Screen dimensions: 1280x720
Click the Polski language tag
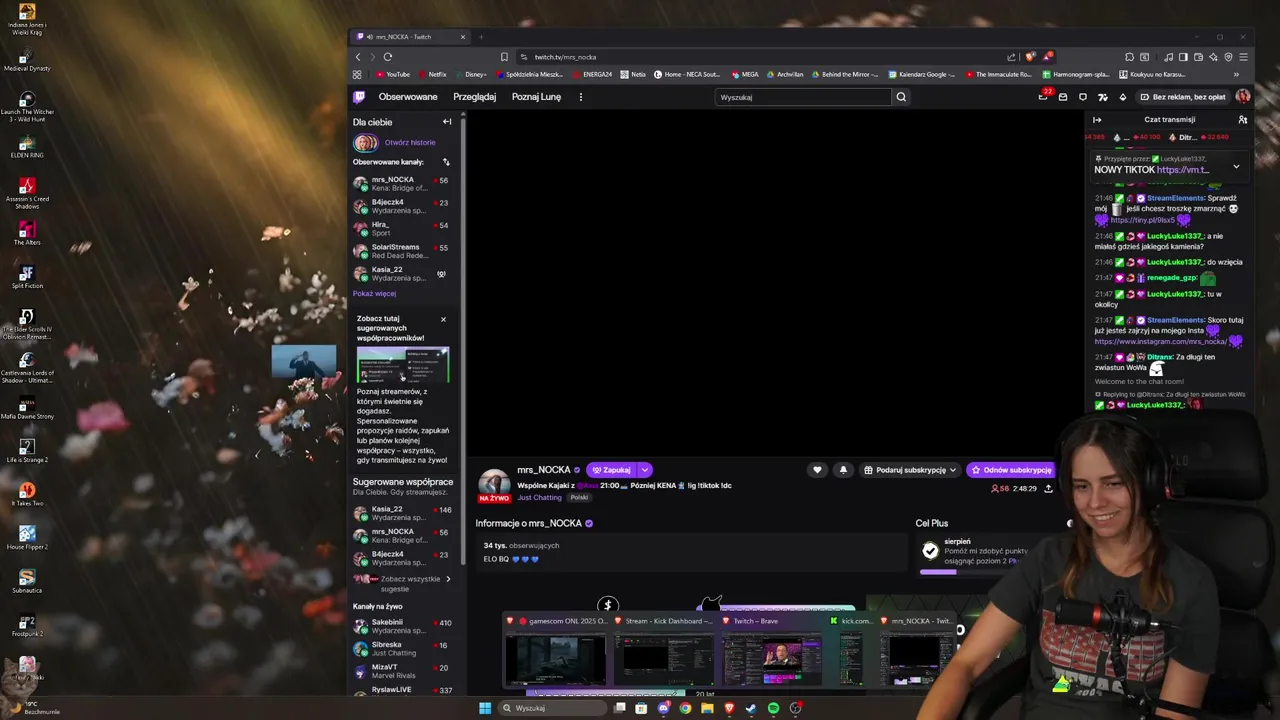[579, 497]
